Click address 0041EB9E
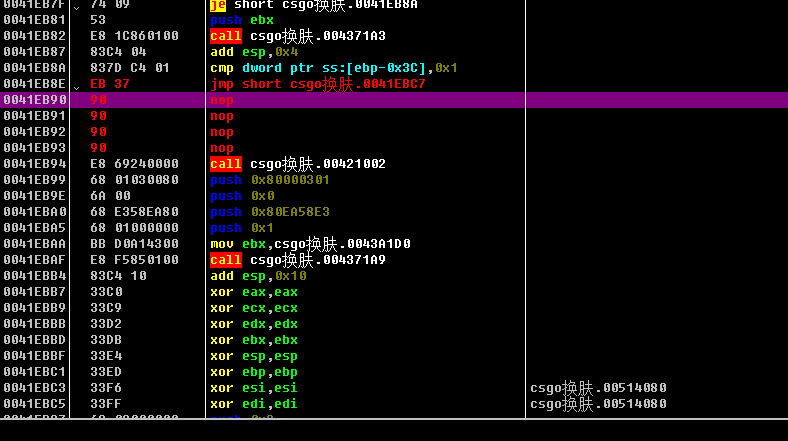788x441 pixels. 34,196
